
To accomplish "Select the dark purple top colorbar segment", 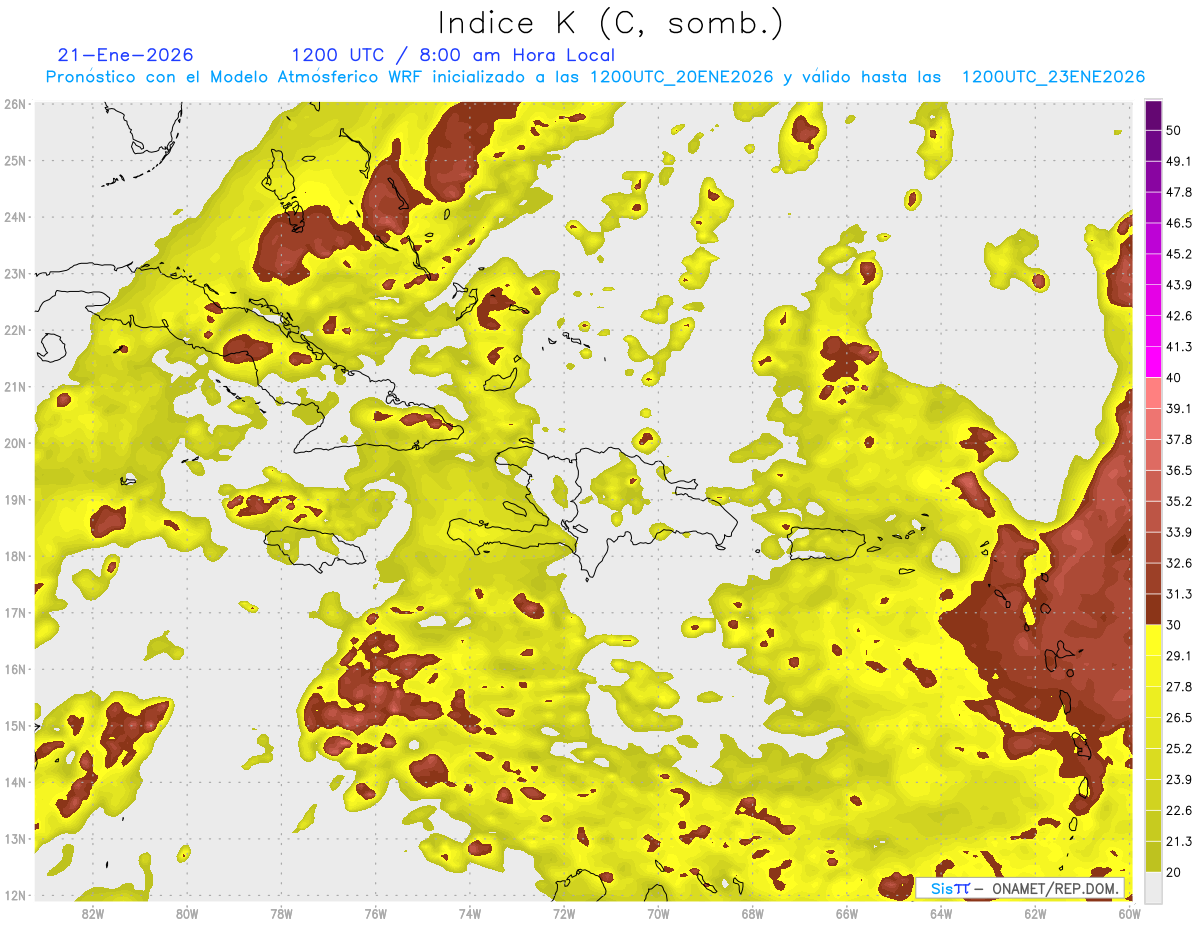I will pyautogui.click(x=1153, y=114).
